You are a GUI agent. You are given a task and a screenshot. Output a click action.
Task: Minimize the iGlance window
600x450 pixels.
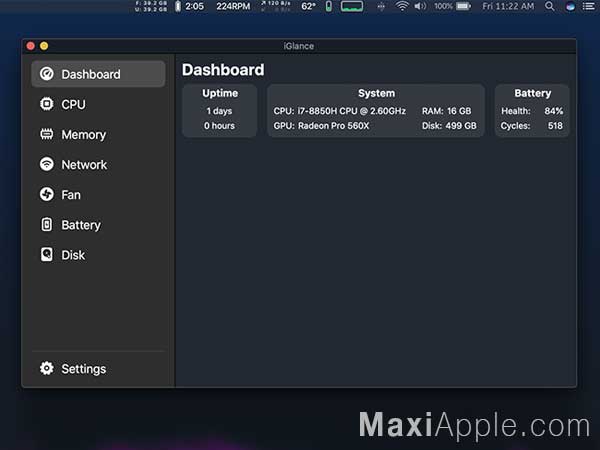(x=44, y=46)
